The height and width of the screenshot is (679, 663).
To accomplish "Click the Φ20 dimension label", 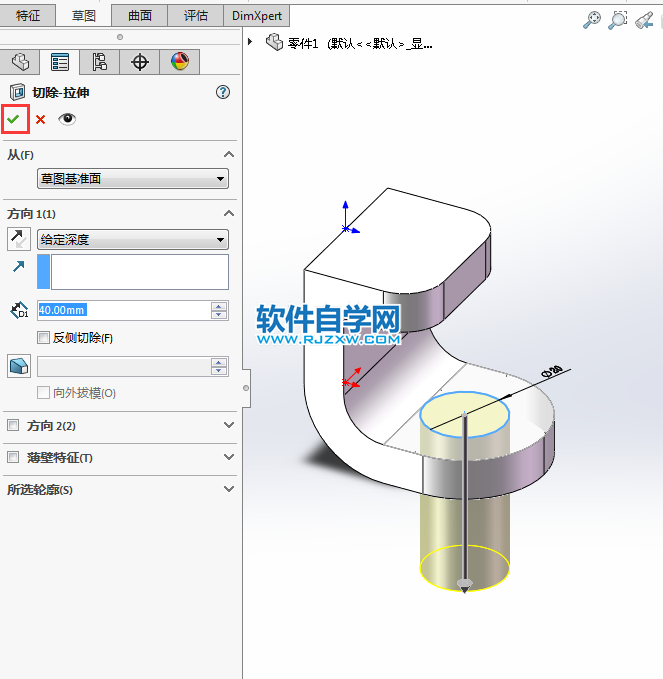I will coord(552,372).
